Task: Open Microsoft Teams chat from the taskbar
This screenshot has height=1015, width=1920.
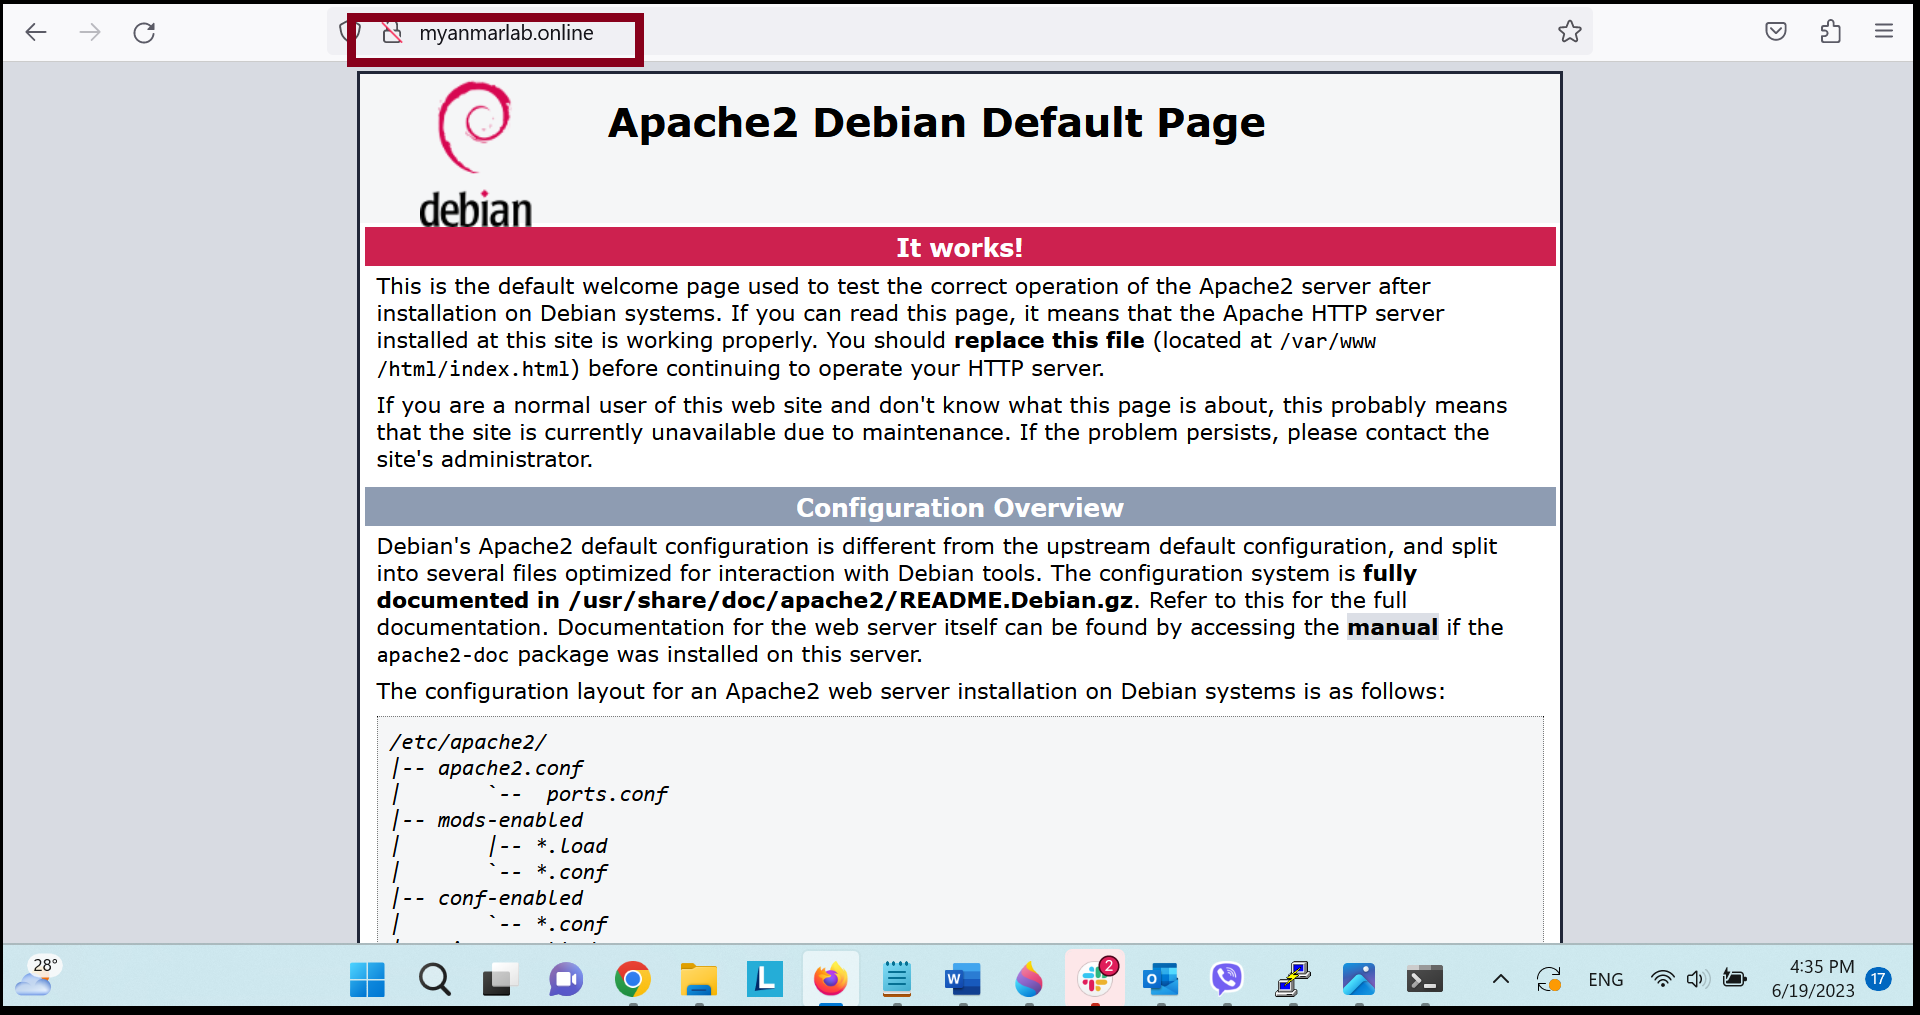Action: 565,979
